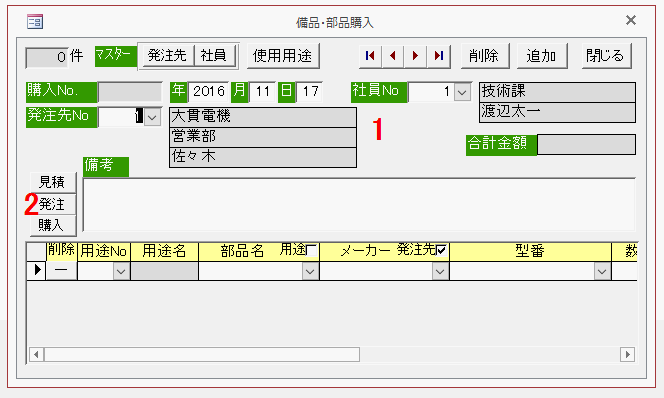Click the row delete minus button

(x=61, y=270)
